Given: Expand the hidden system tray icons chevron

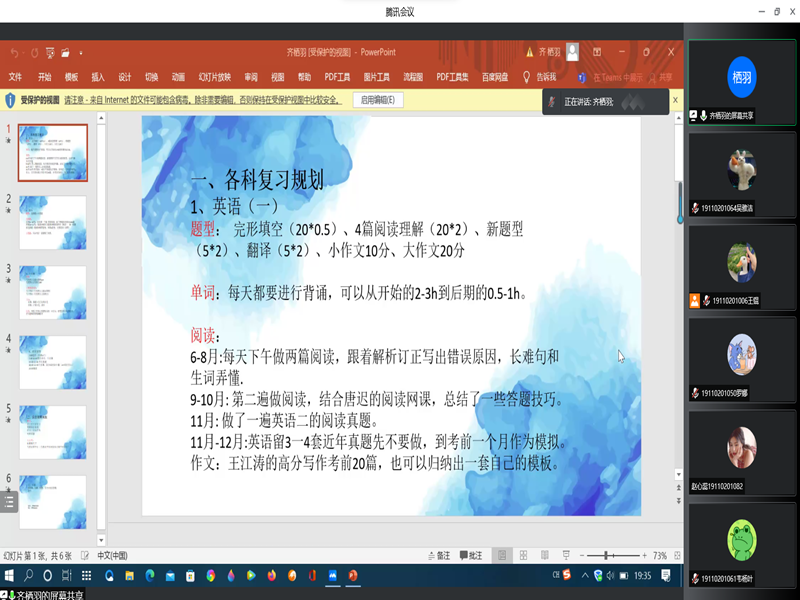Looking at the screenshot, I should point(583,575).
